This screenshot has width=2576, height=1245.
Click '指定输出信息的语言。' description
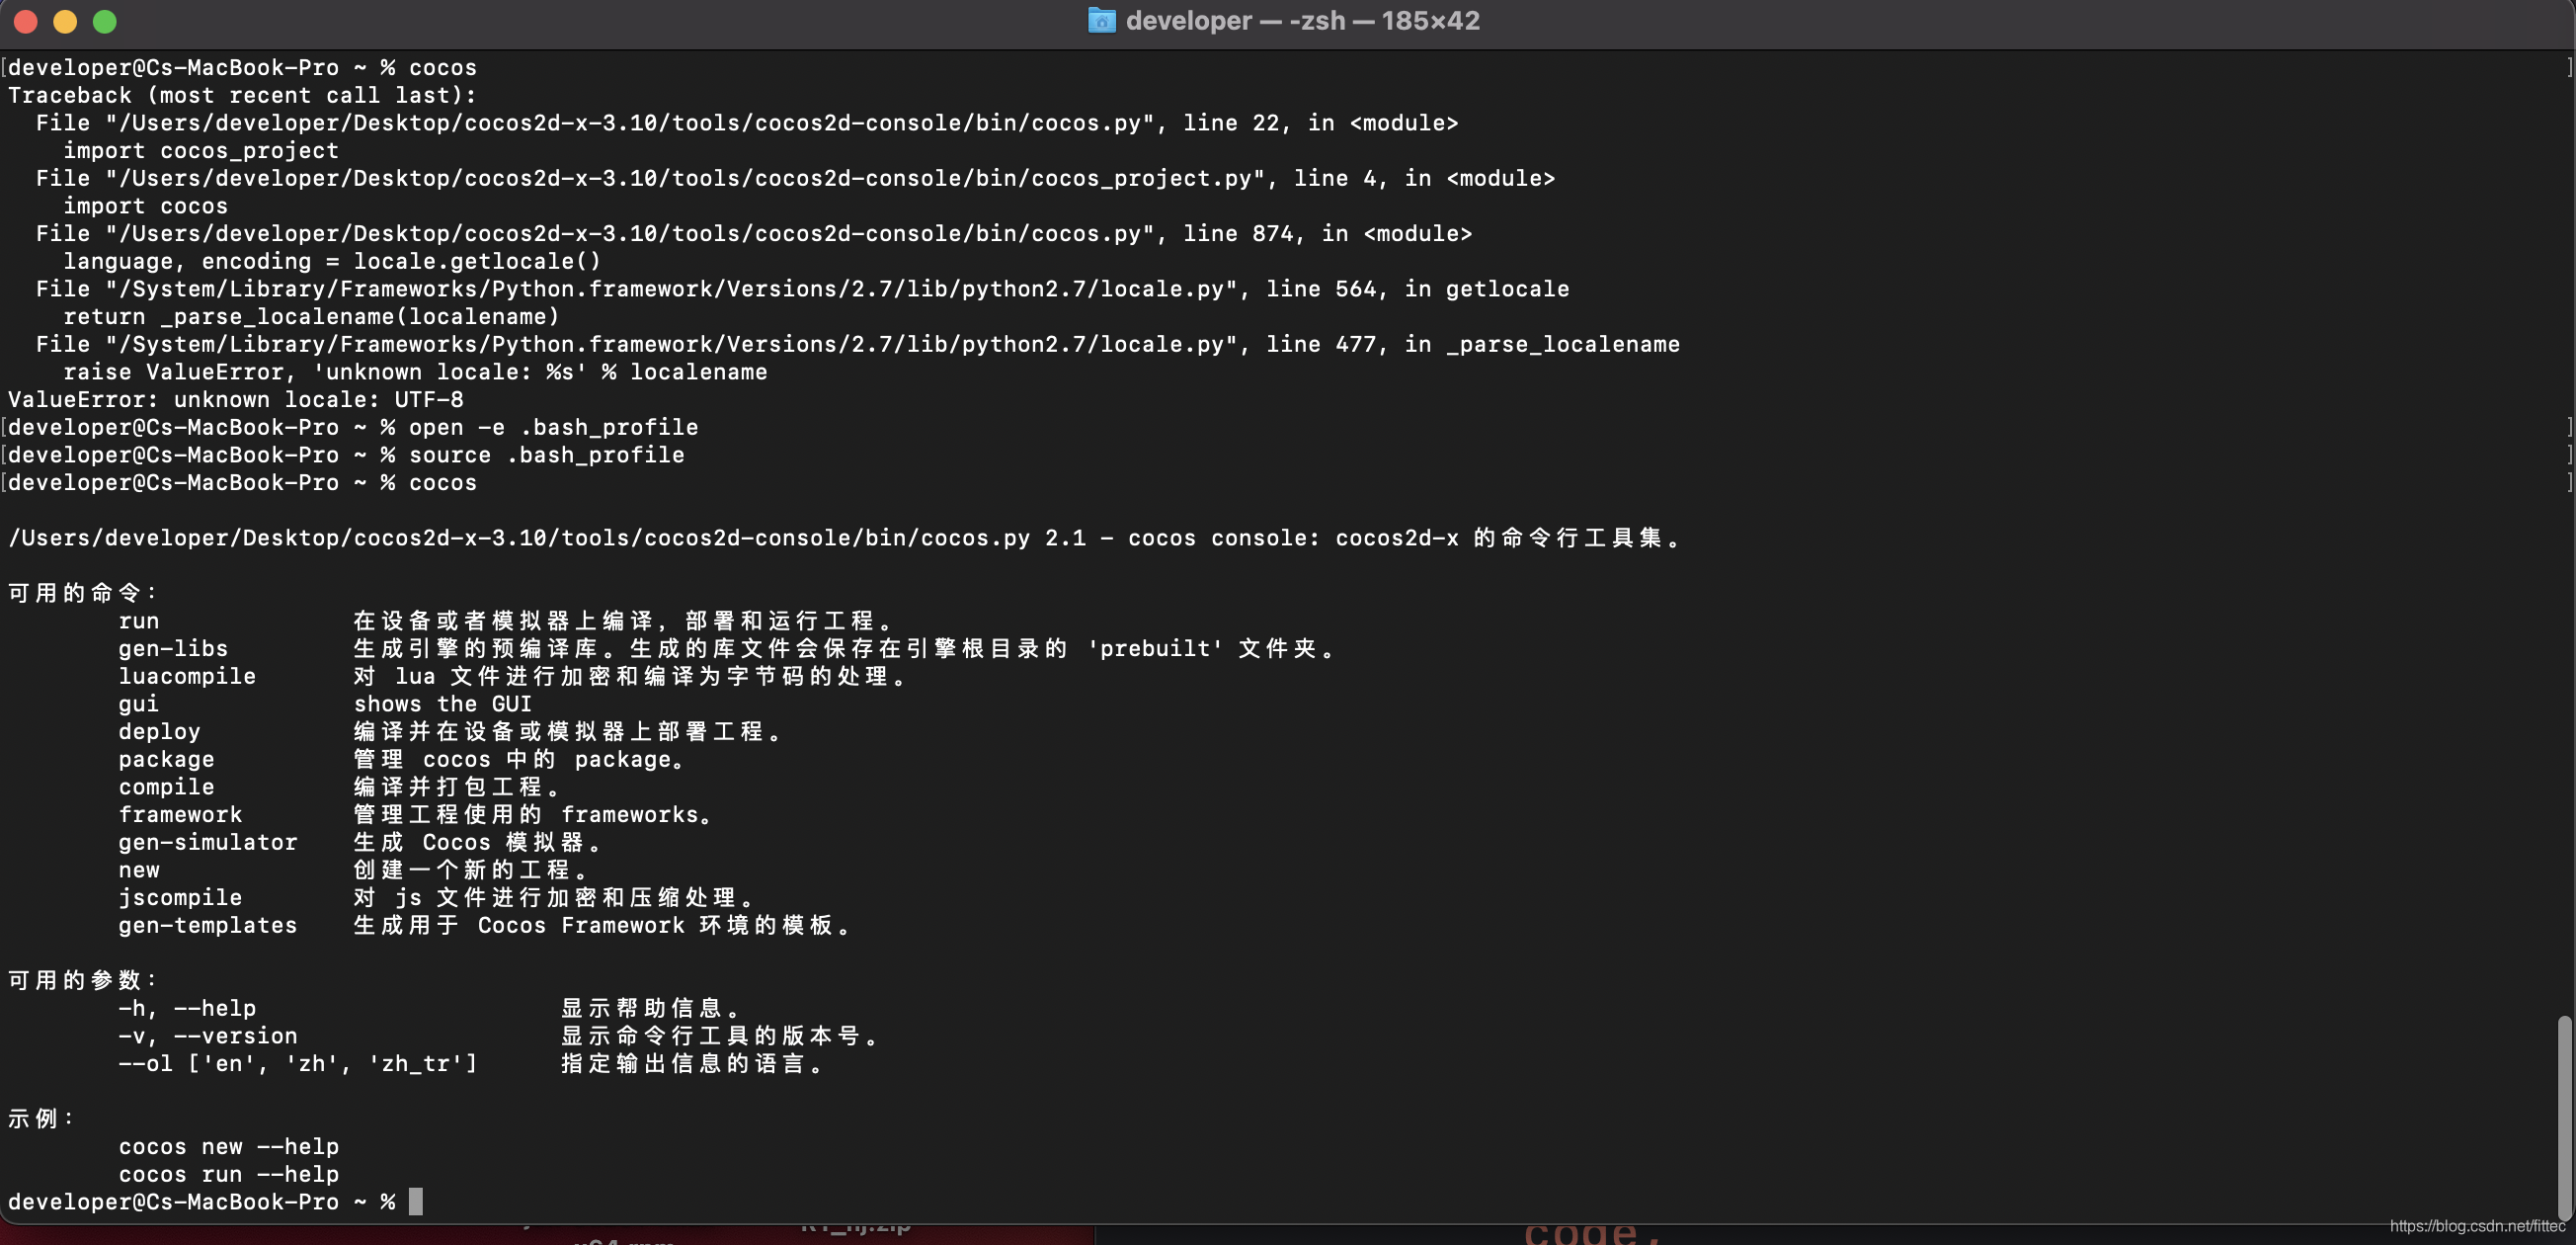point(693,1064)
